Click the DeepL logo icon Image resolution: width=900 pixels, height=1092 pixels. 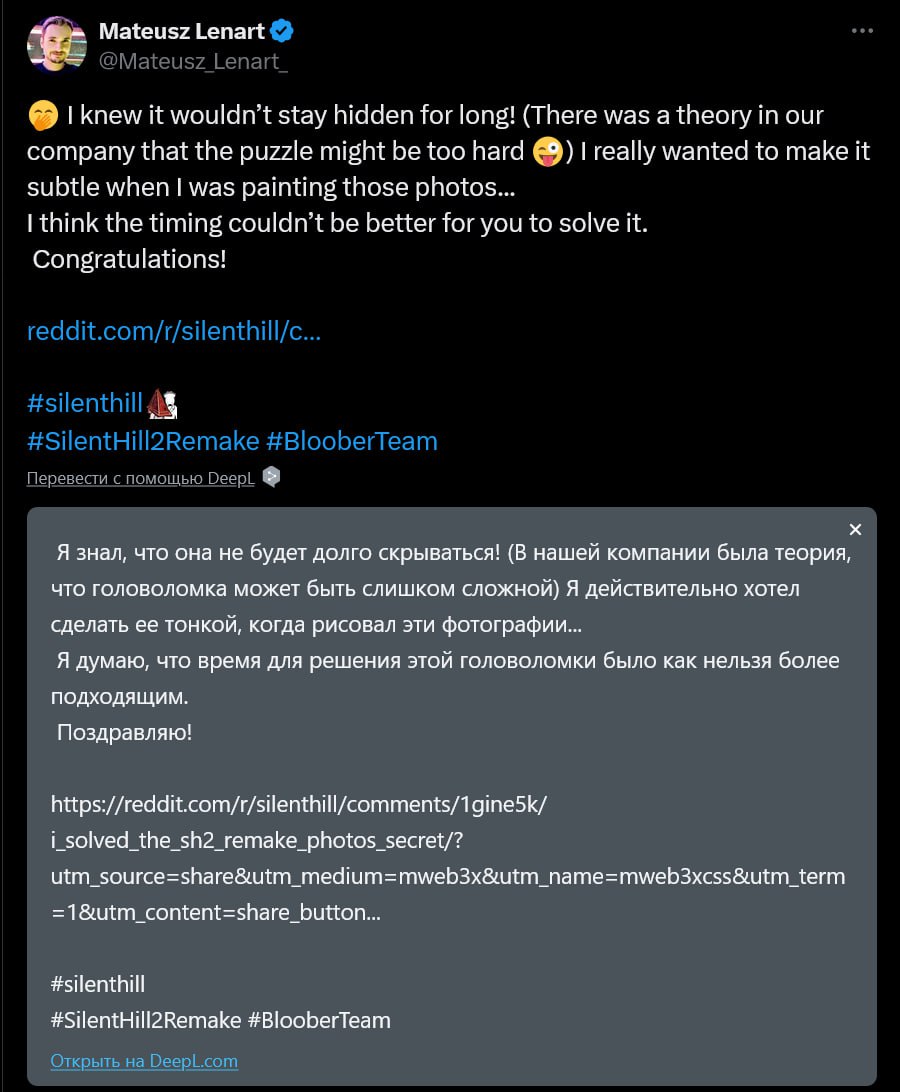click(x=271, y=478)
